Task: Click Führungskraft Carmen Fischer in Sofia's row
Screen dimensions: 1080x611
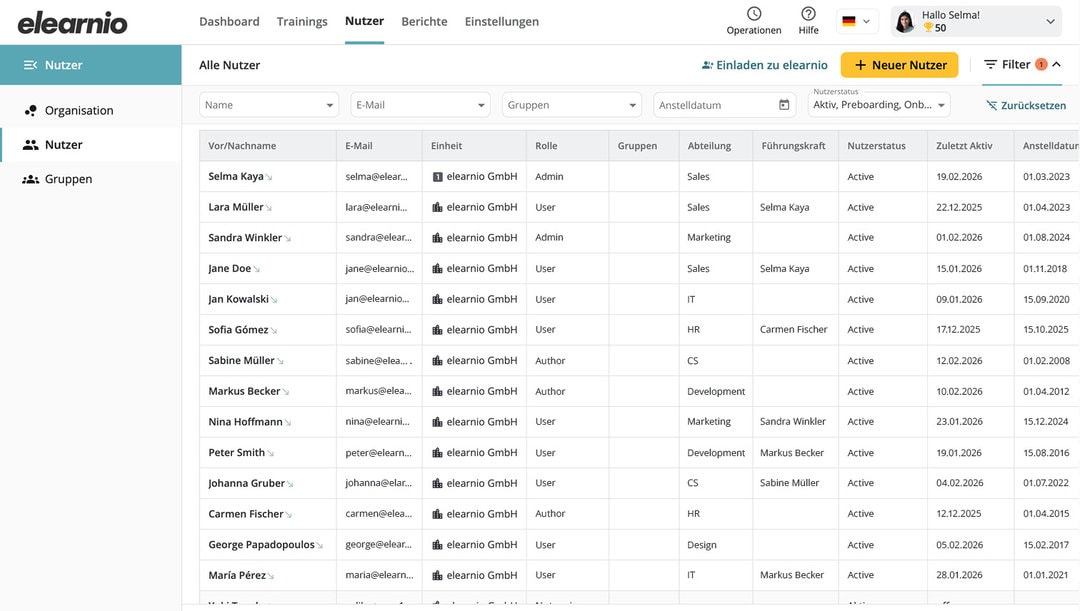Action: (793, 329)
